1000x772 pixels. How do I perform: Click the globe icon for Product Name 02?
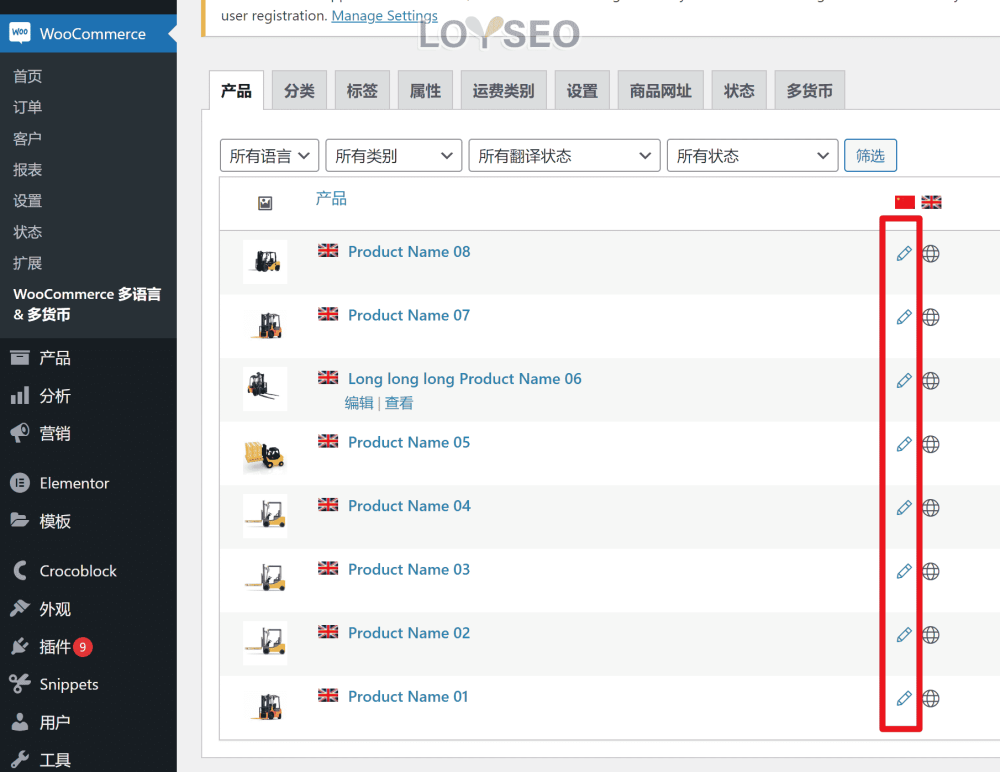[931, 635]
